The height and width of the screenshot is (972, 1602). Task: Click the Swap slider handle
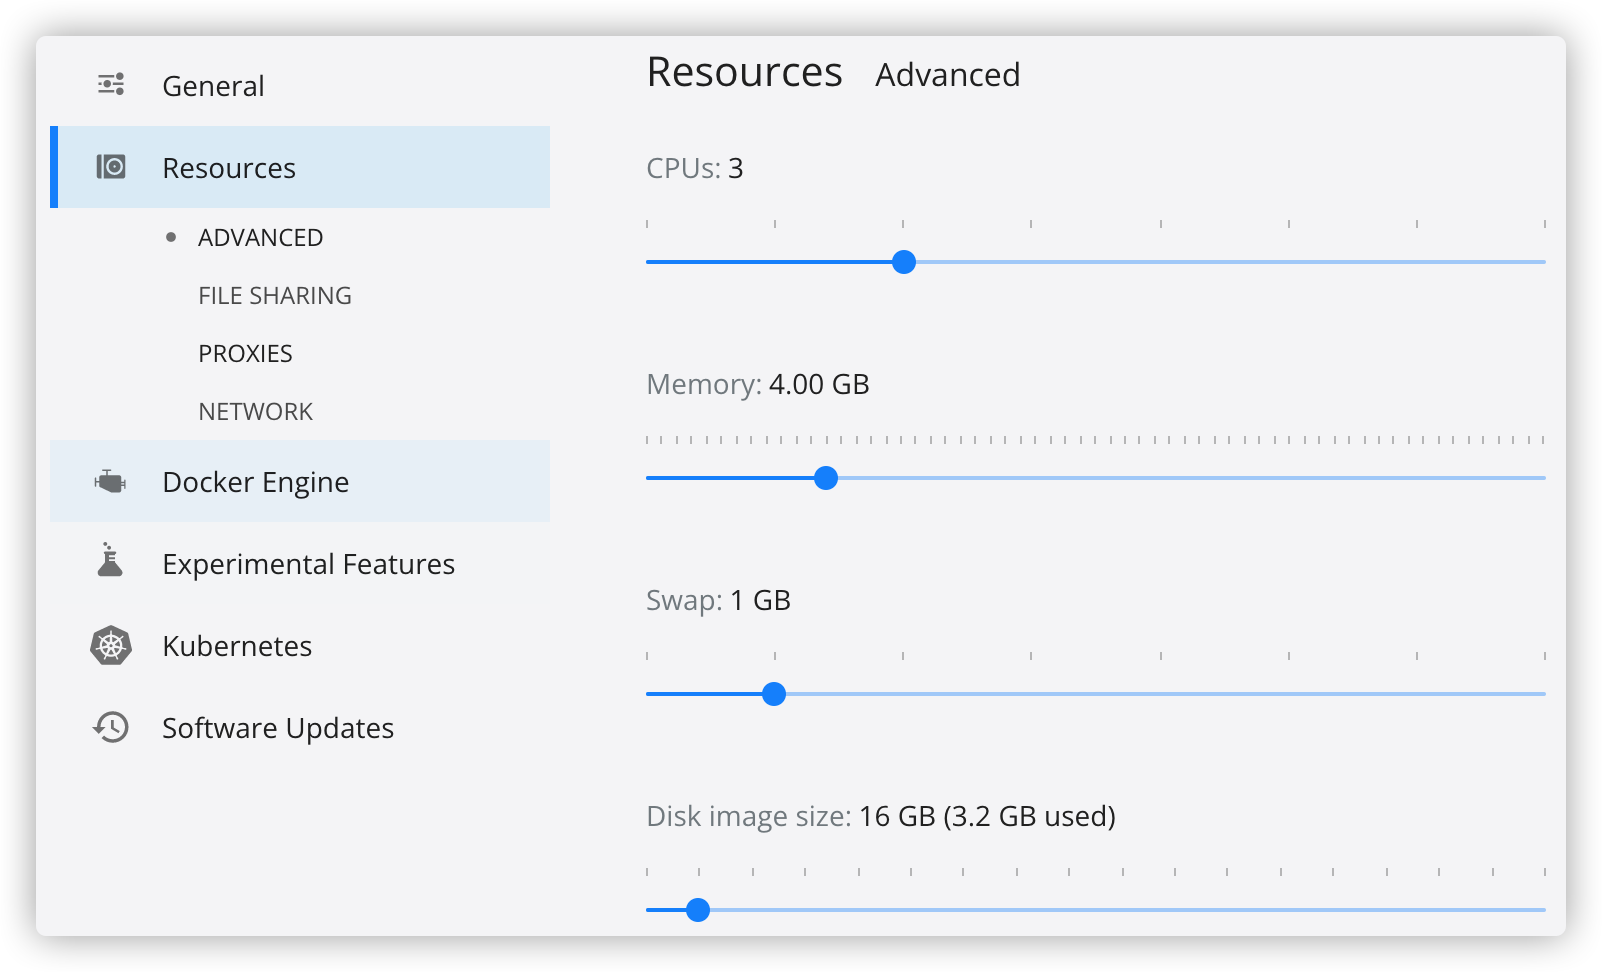[774, 694]
